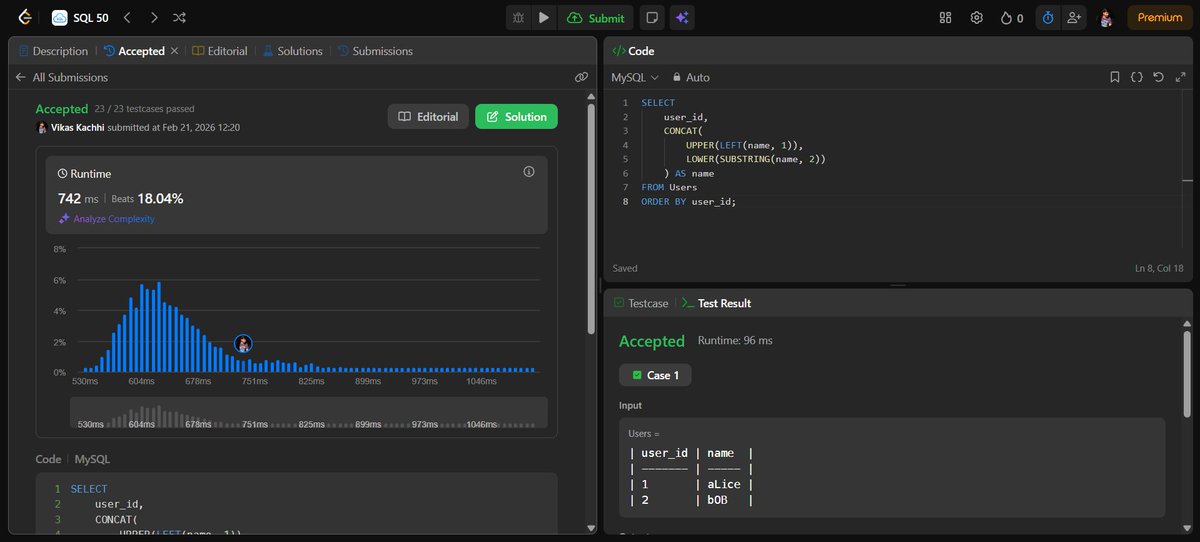Pick a random problem with shuffle icon

(179, 17)
